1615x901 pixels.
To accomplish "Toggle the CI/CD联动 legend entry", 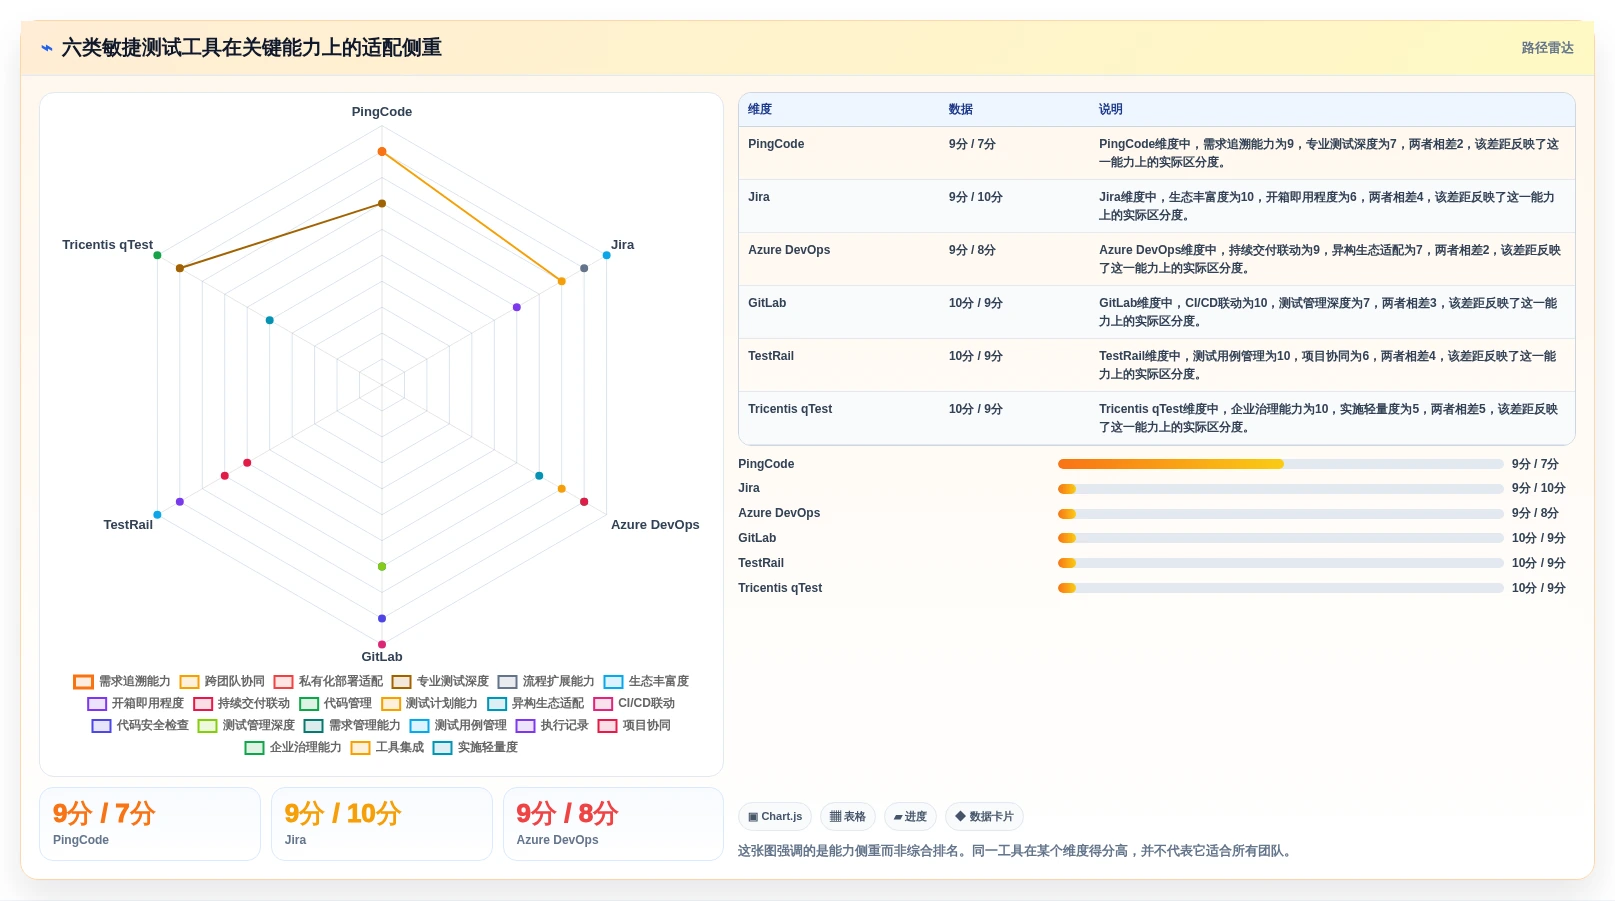I will (634, 703).
